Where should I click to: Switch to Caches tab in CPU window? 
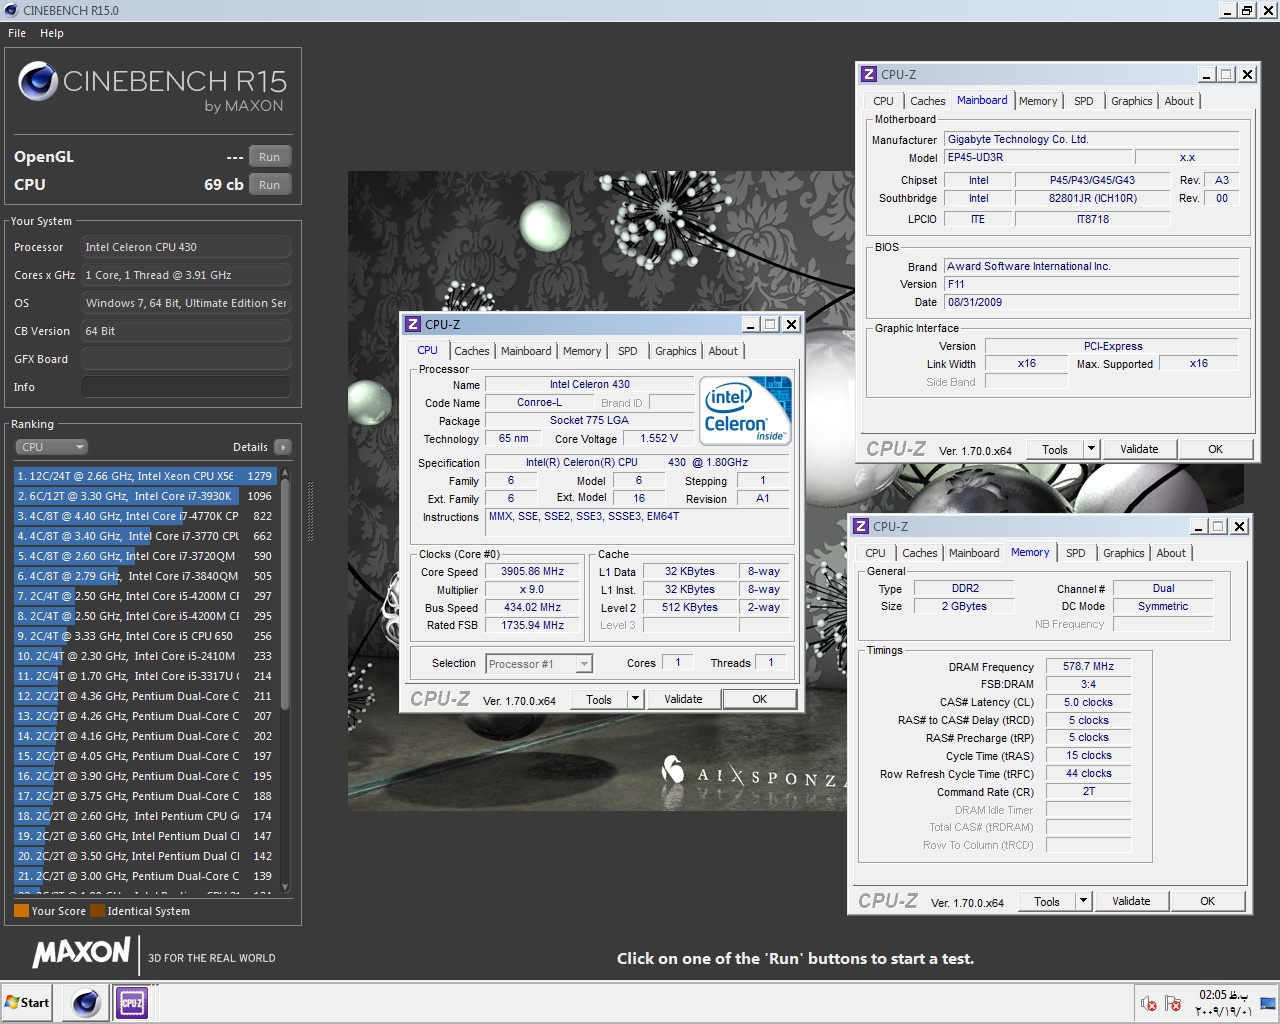click(x=471, y=351)
